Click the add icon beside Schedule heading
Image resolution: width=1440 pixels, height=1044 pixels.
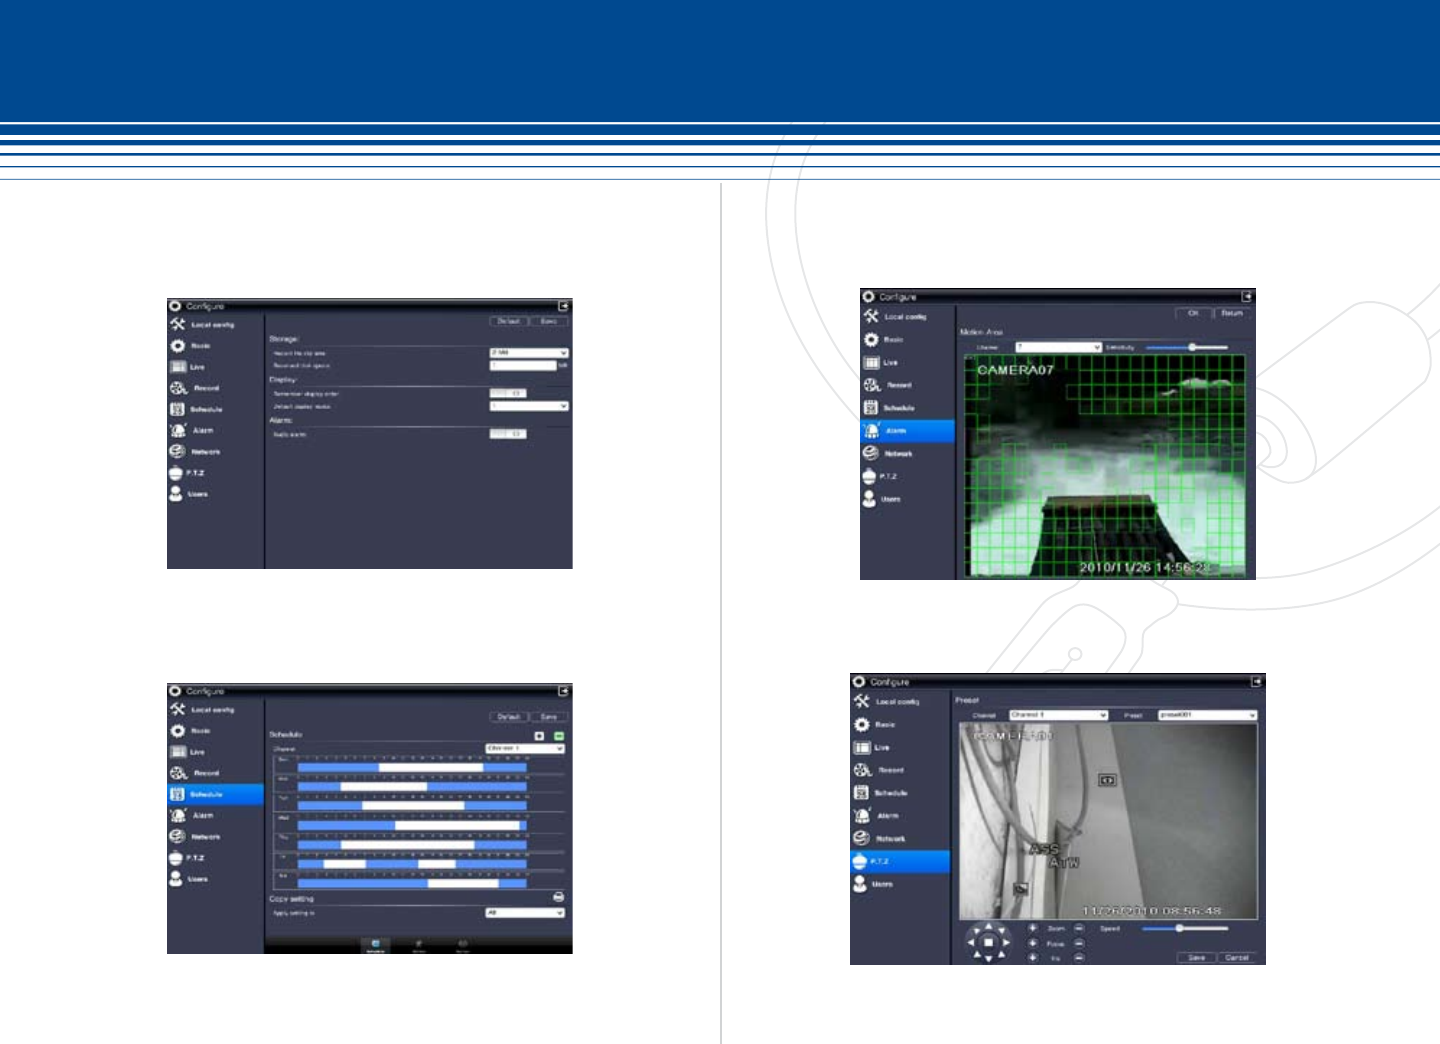[x=540, y=736]
